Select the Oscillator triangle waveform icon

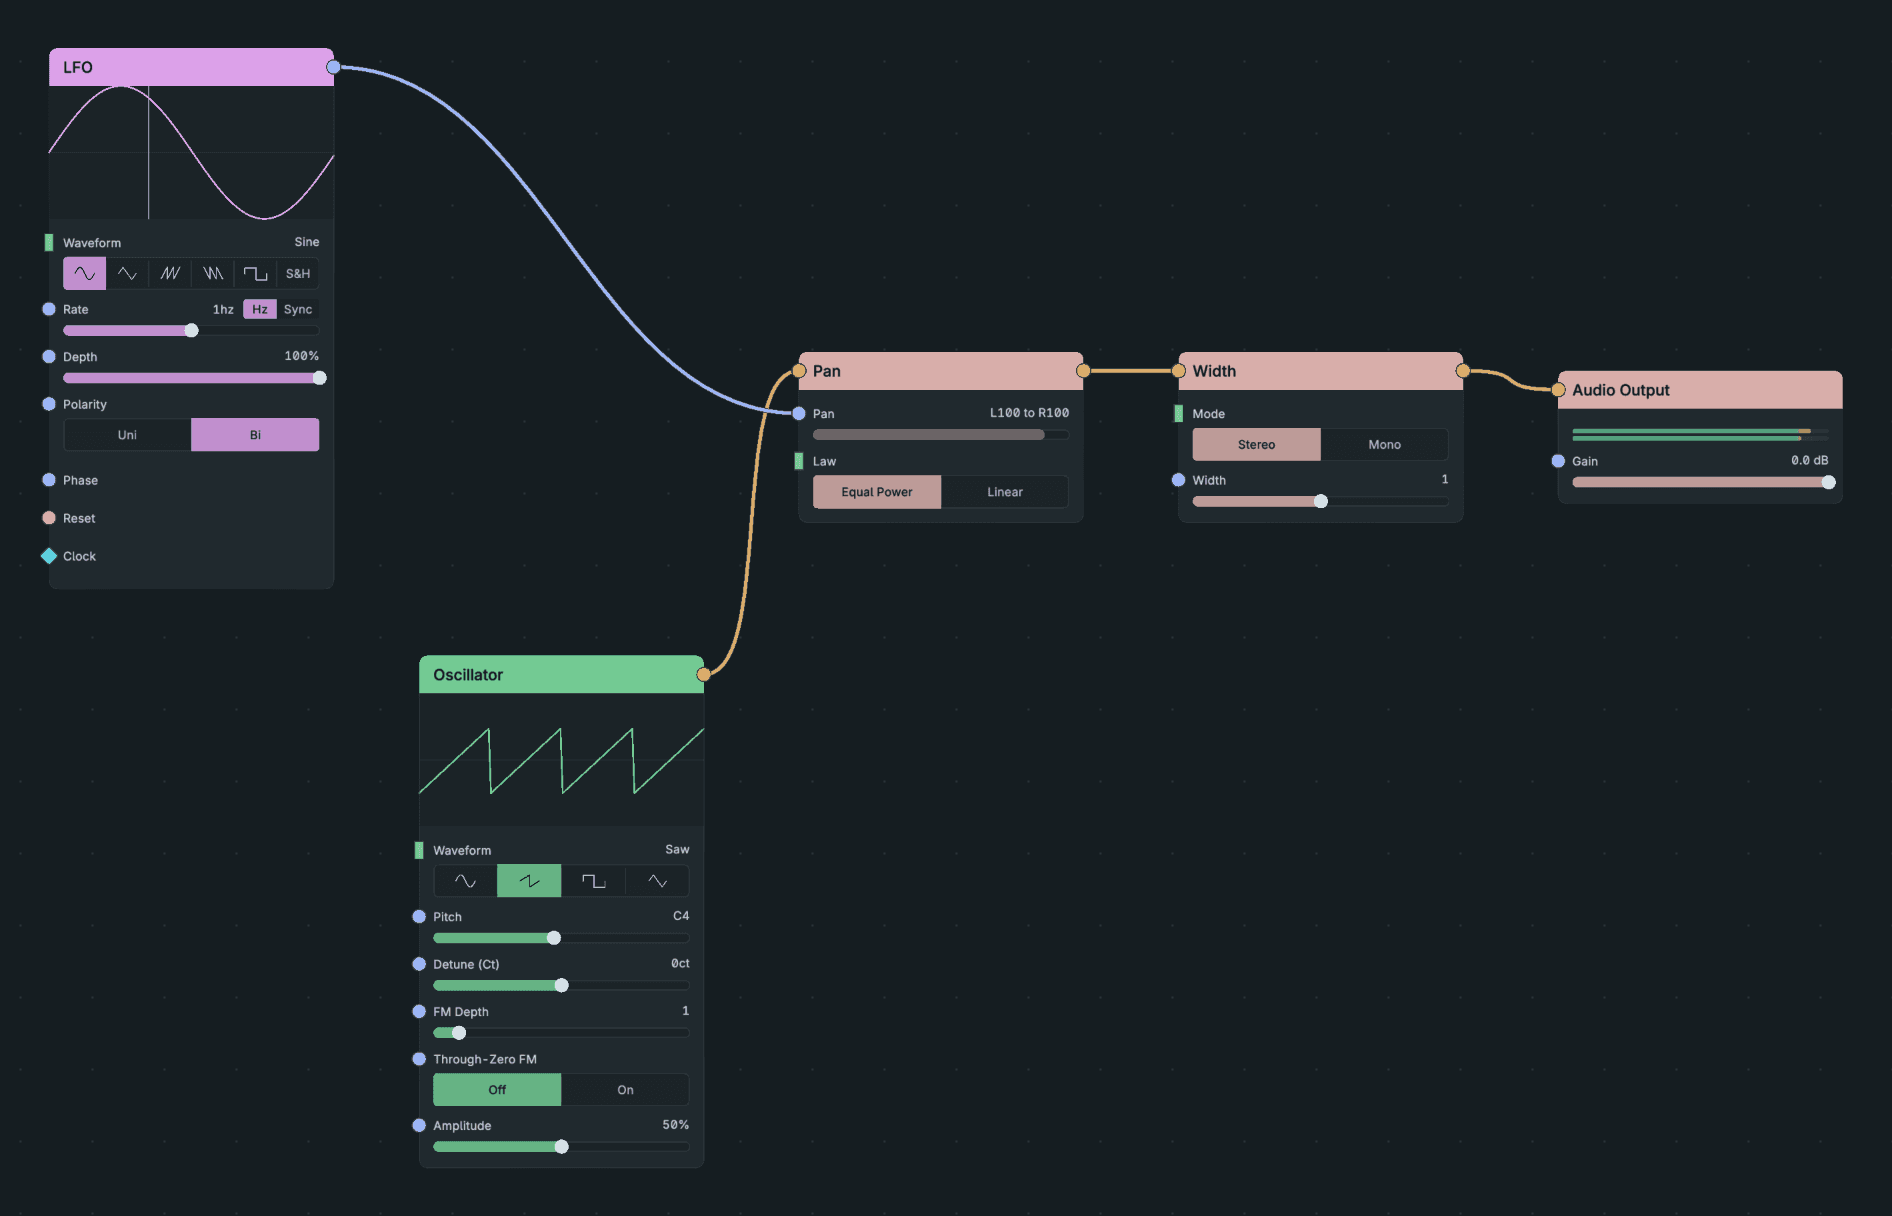pyautogui.click(x=657, y=881)
